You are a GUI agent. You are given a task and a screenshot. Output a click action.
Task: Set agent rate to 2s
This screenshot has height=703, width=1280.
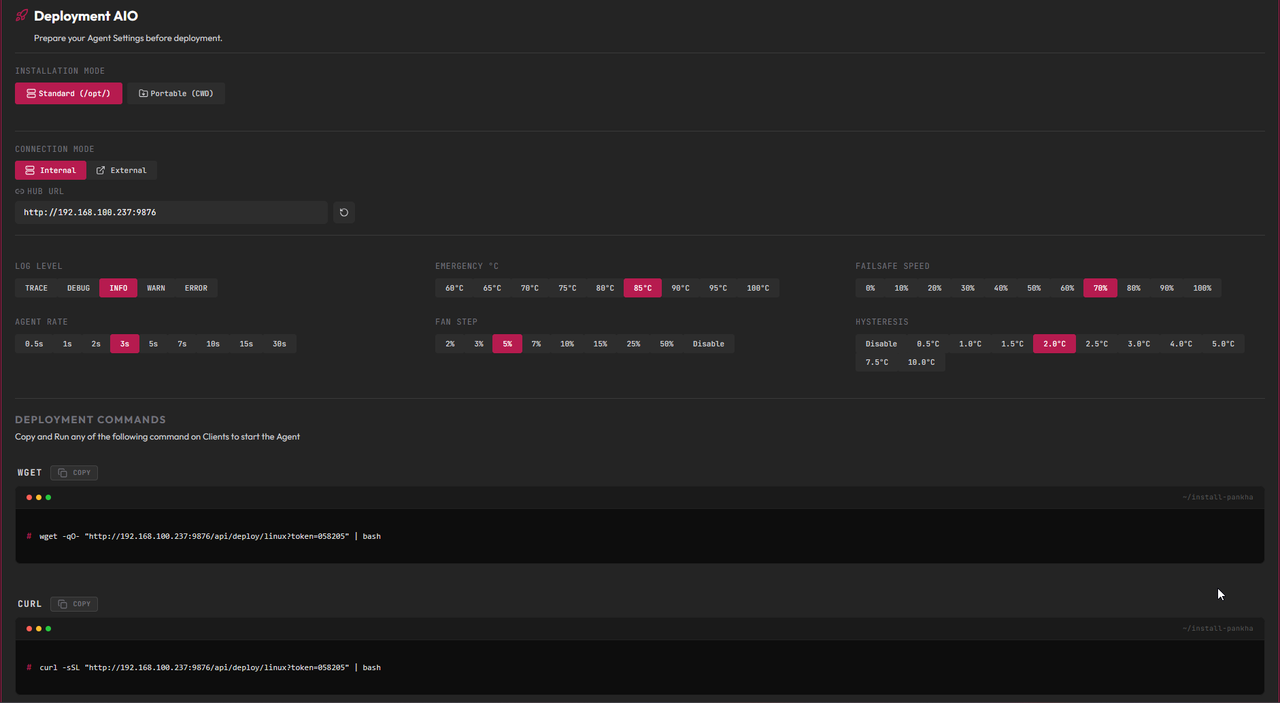point(96,344)
